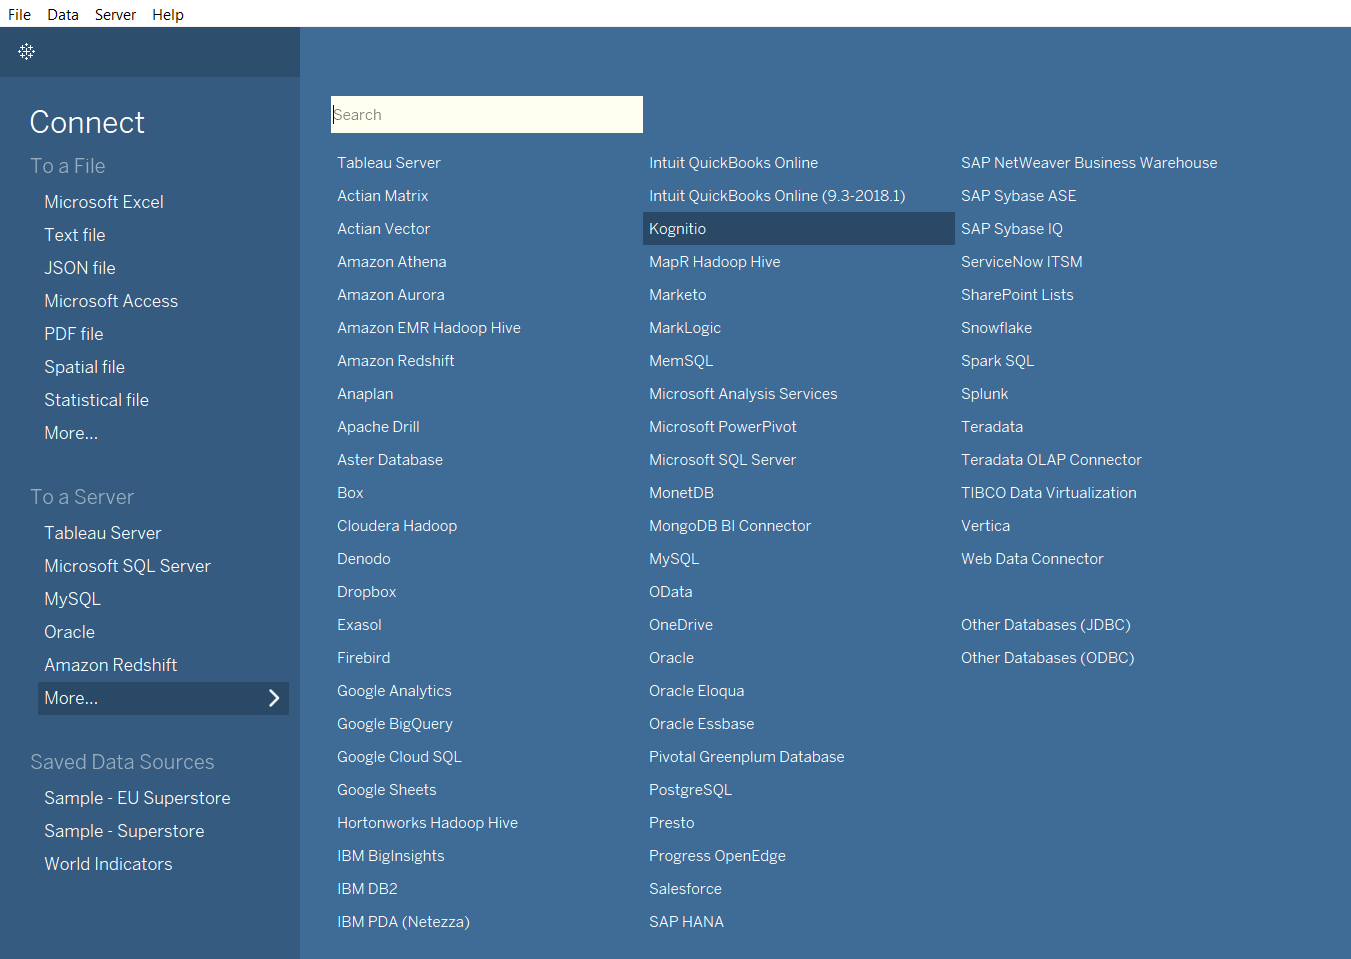Connect to Amazon Athena
This screenshot has width=1351, height=959.
pyautogui.click(x=392, y=262)
